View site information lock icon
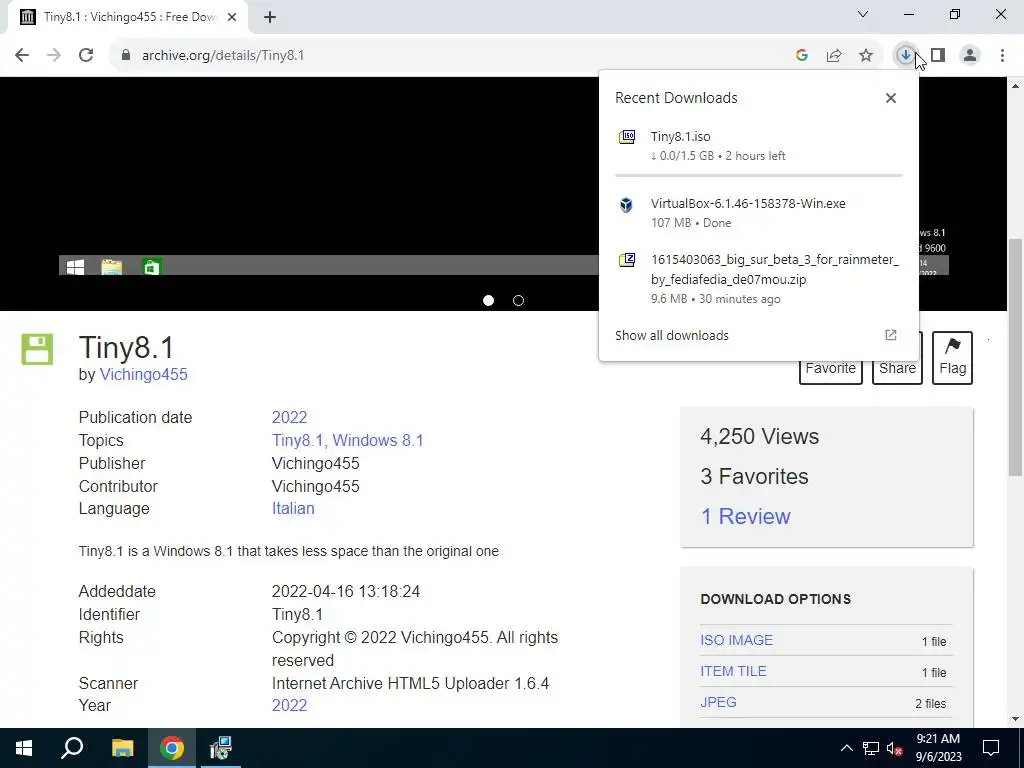The height and width of the screenshot is (768, 1024). (x=126, y=56)
